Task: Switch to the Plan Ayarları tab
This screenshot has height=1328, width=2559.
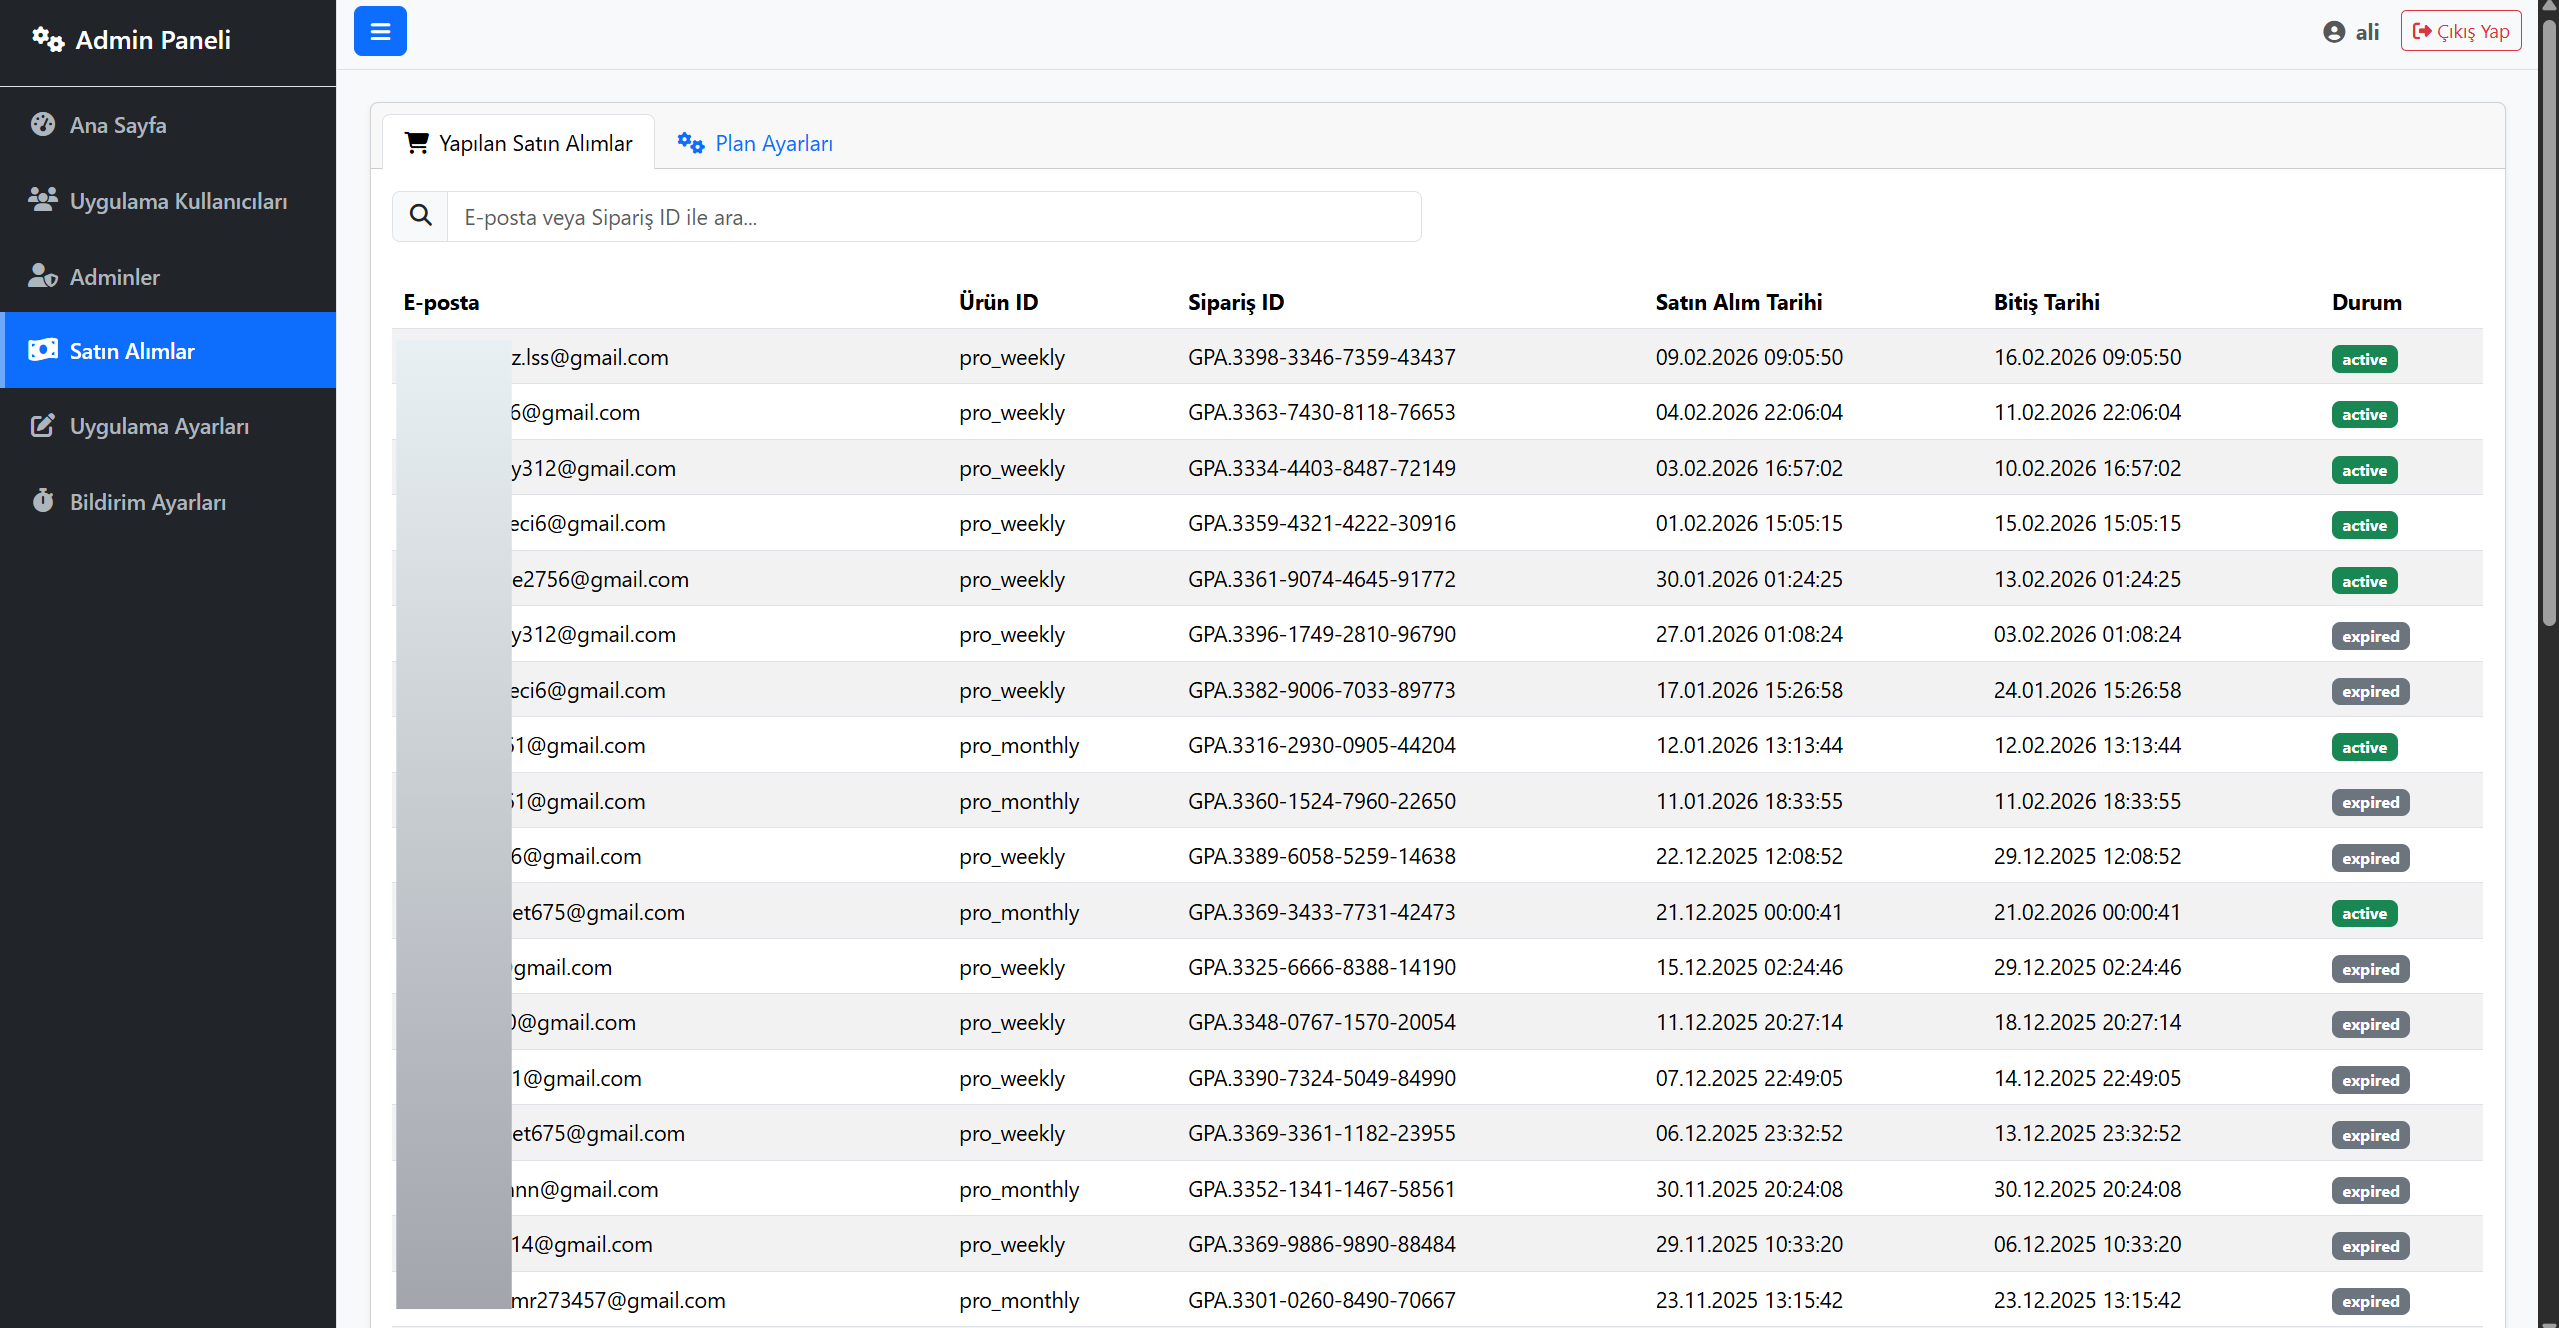Action: pos(755,143)
